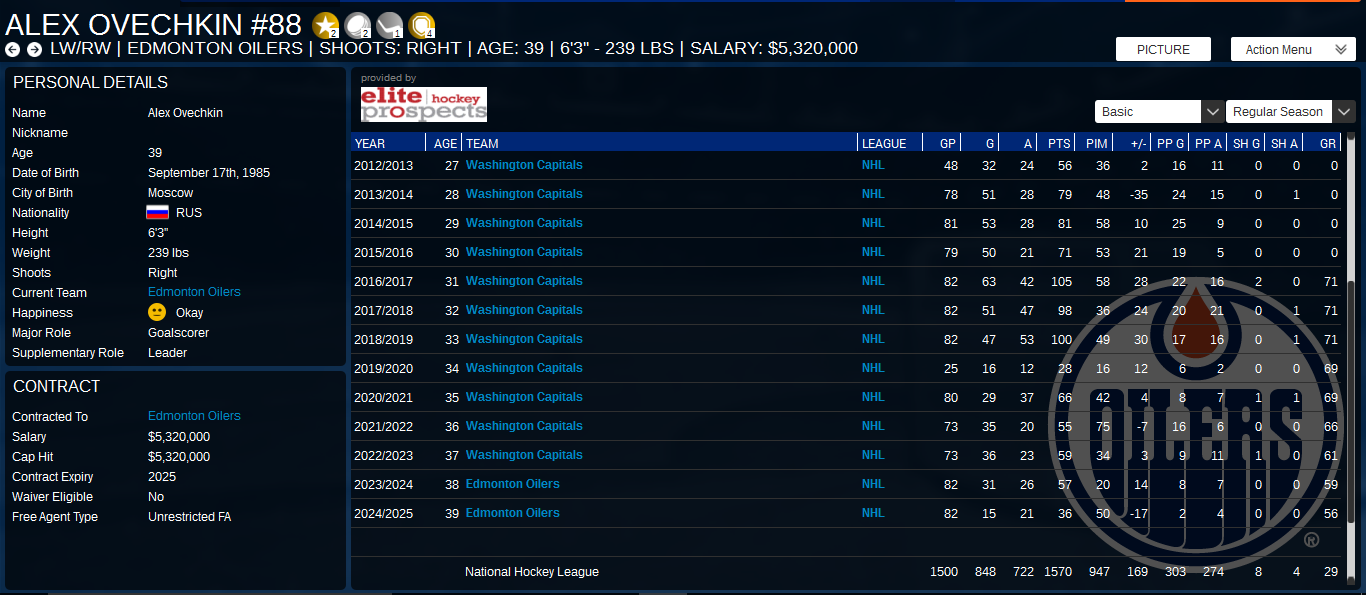Click the gold shield award badge

click(421, 25)
